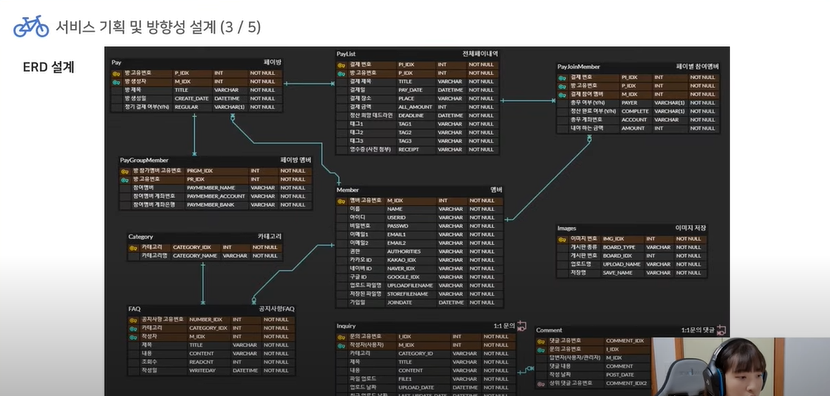Select the FAQ table header

(211, 309)
